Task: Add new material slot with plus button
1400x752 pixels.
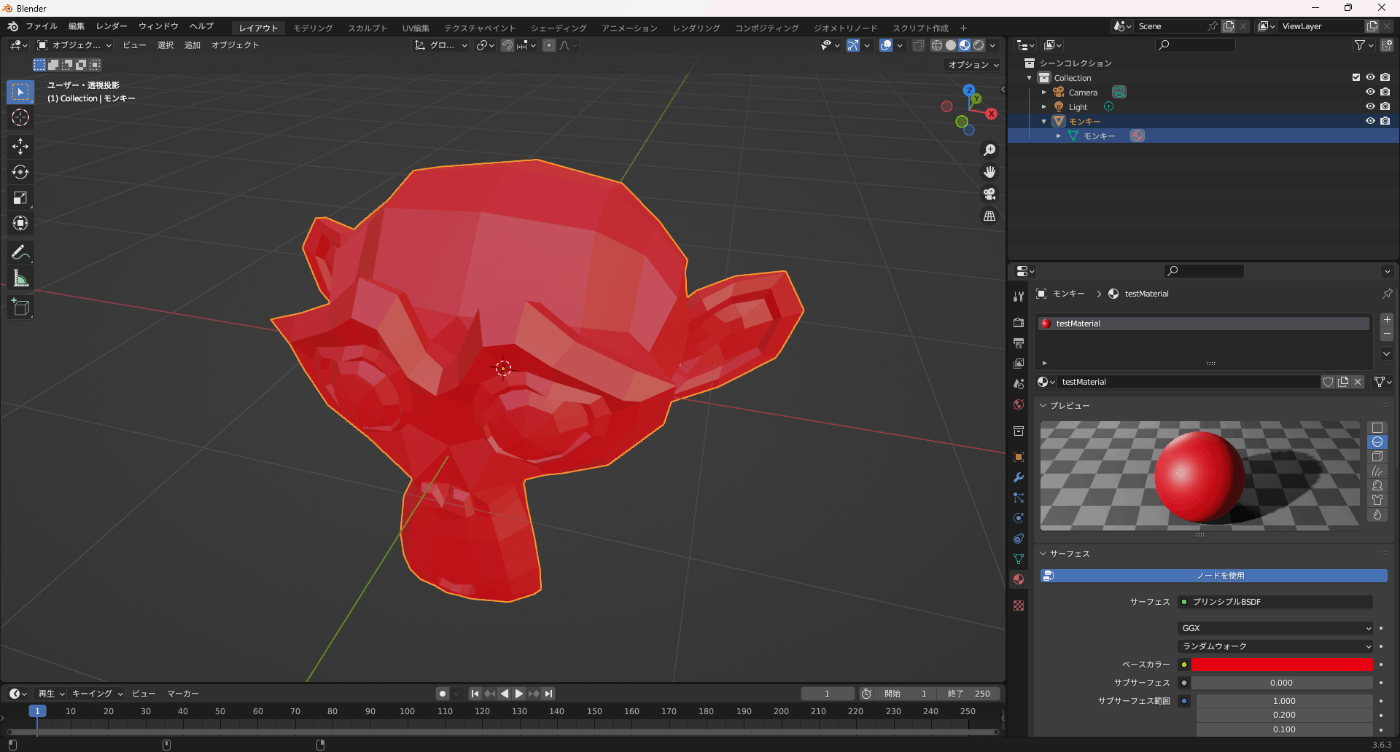Action: click(x=1386, y=320)
